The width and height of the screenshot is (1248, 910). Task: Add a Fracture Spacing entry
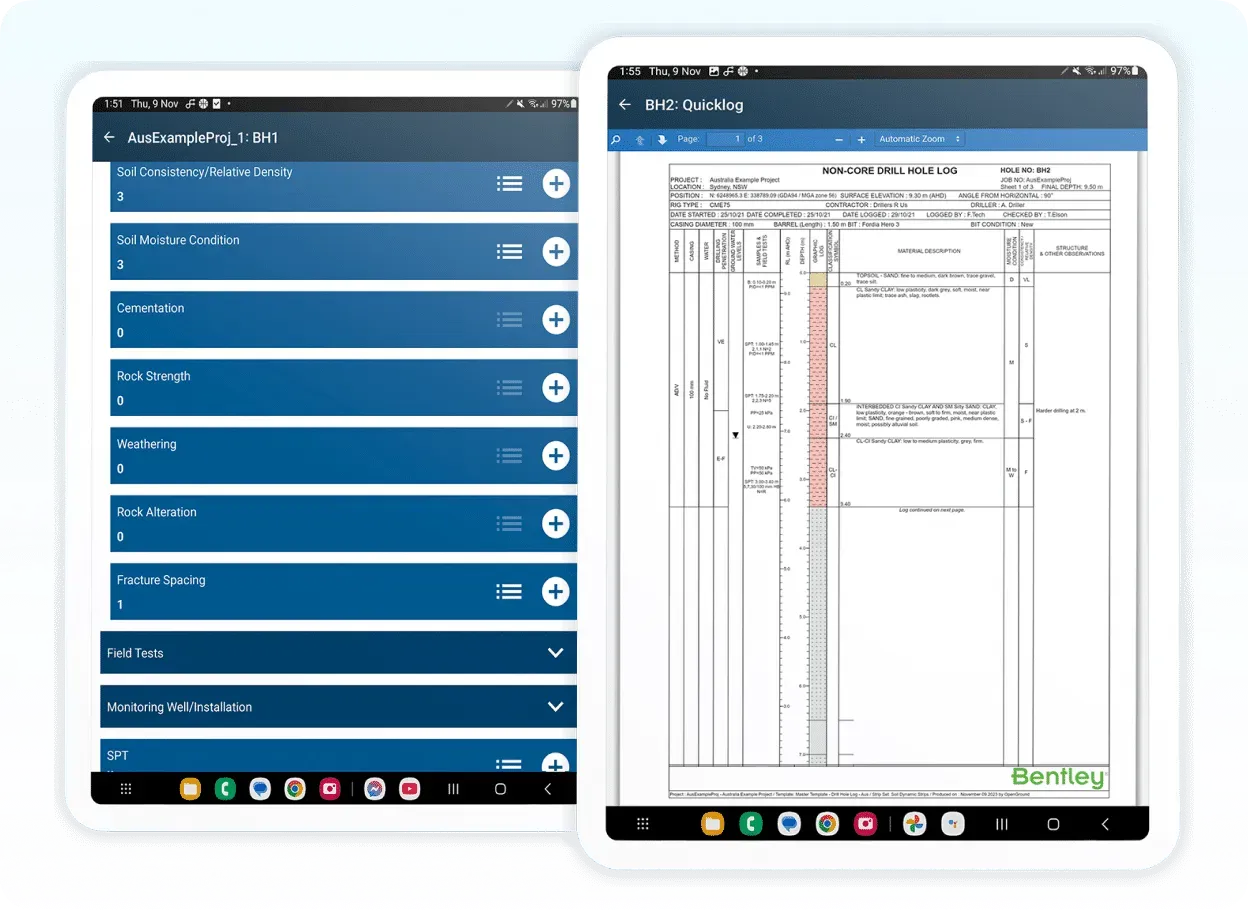coord(556,592)
